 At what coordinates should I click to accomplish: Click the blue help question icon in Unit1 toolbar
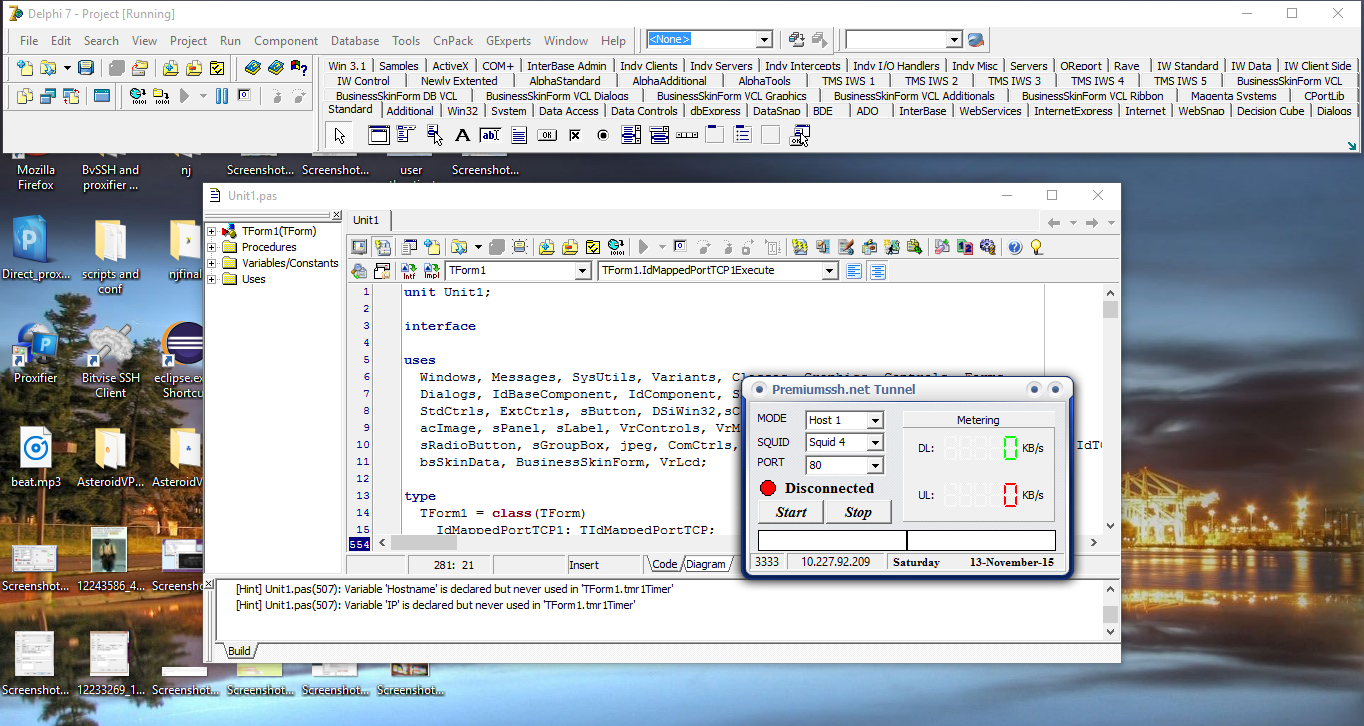pos(1015,247)
